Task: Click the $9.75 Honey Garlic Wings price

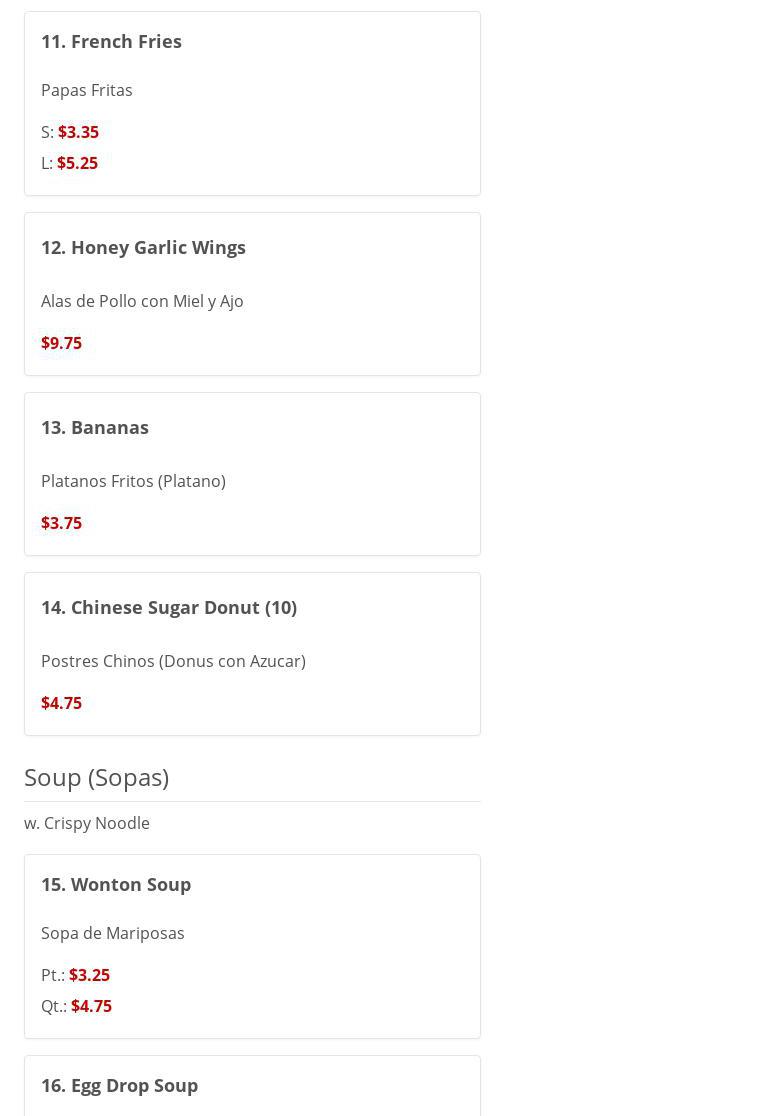Action: pyautogui.click(x=61, y=343)
